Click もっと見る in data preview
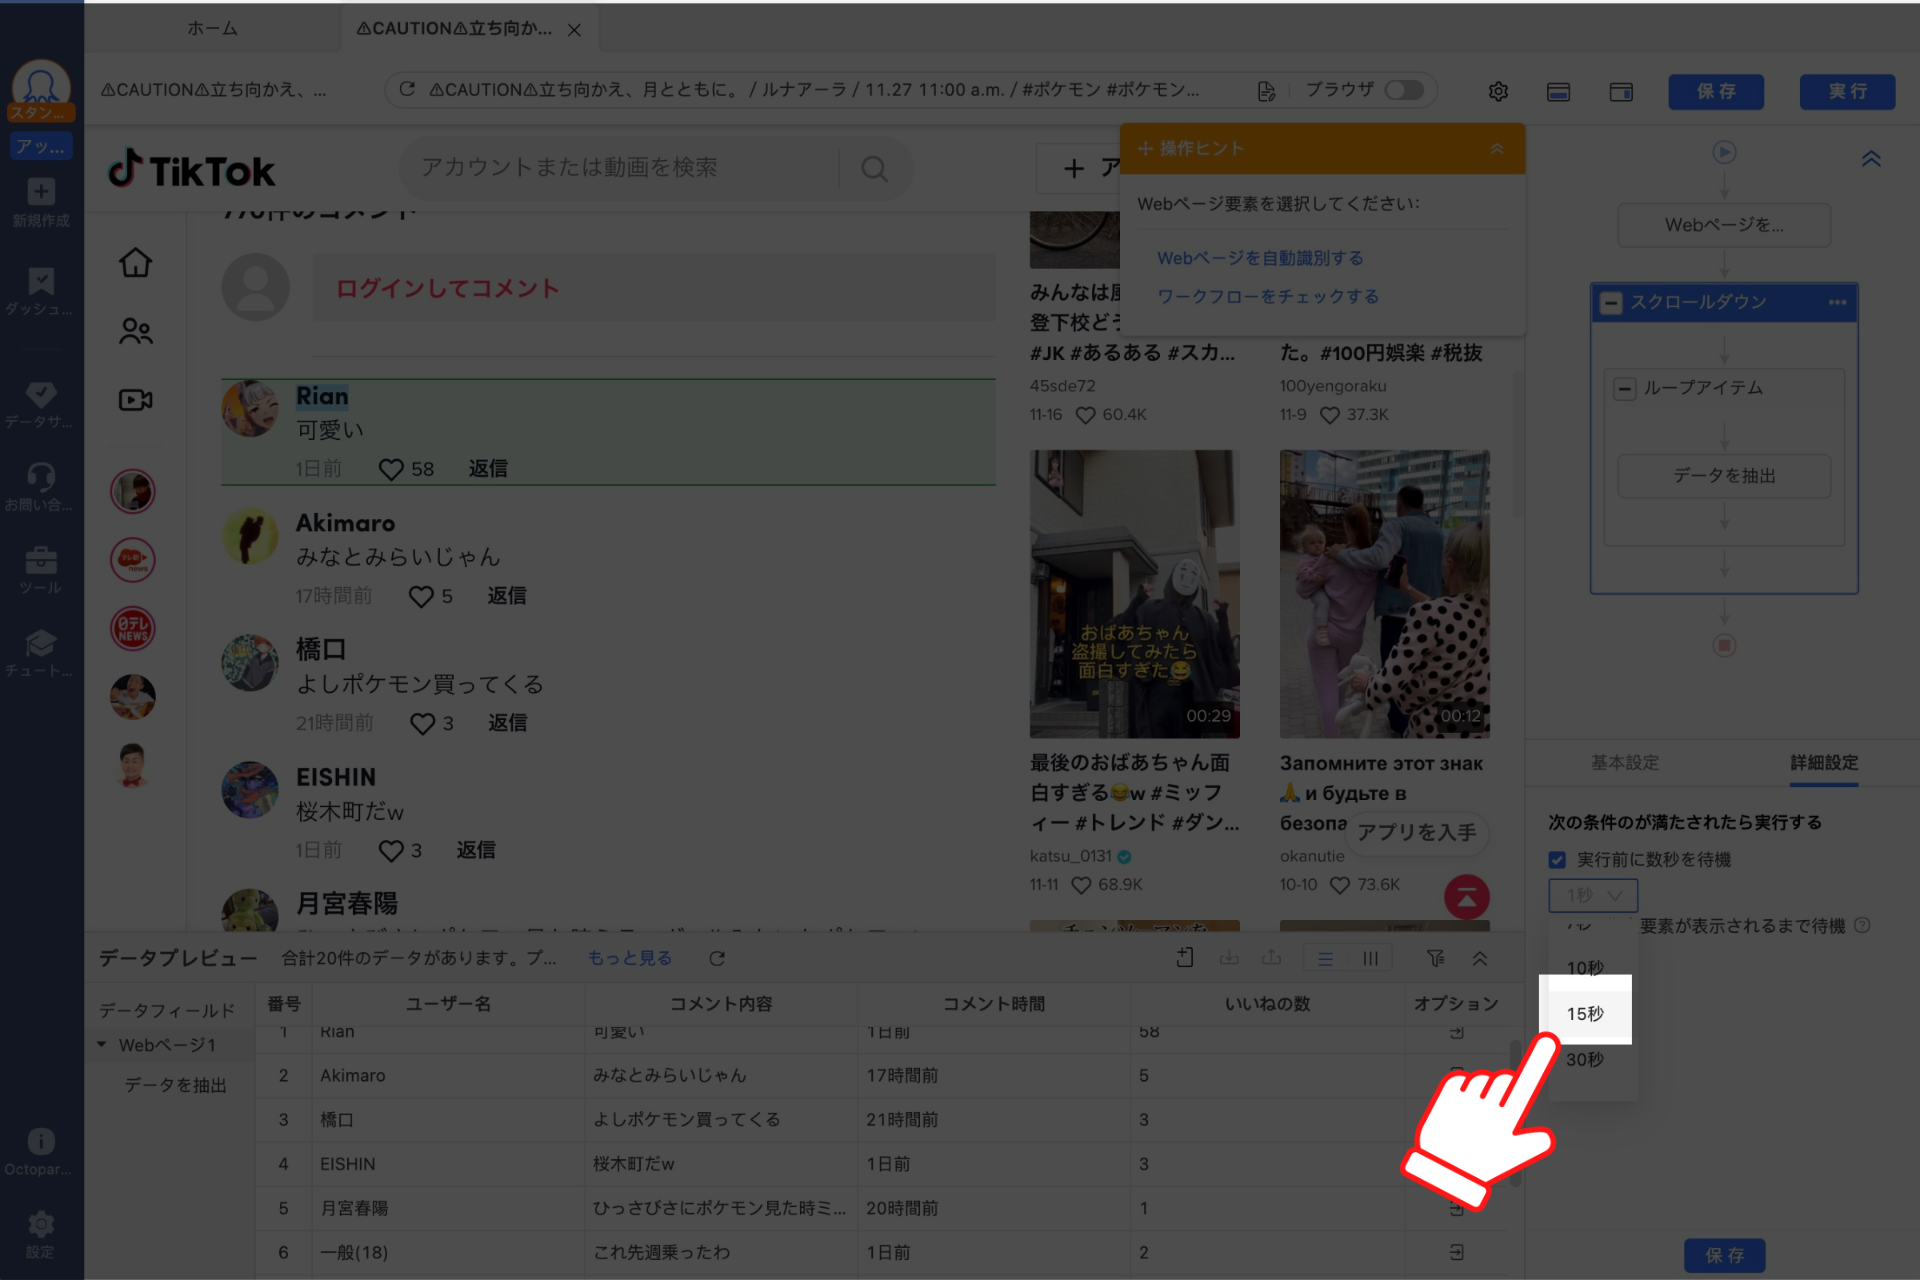The image size is (1920, 1280). [630, 958]
